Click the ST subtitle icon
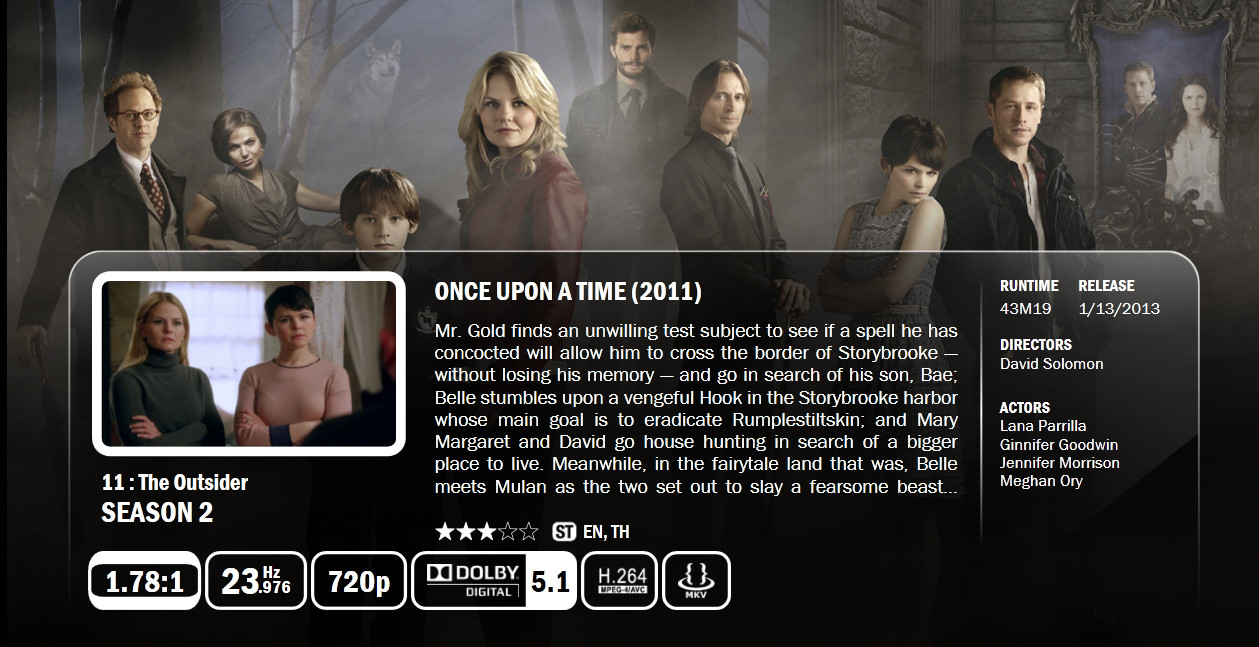This screenshot has height=647, width=1259. click(564, 532)
